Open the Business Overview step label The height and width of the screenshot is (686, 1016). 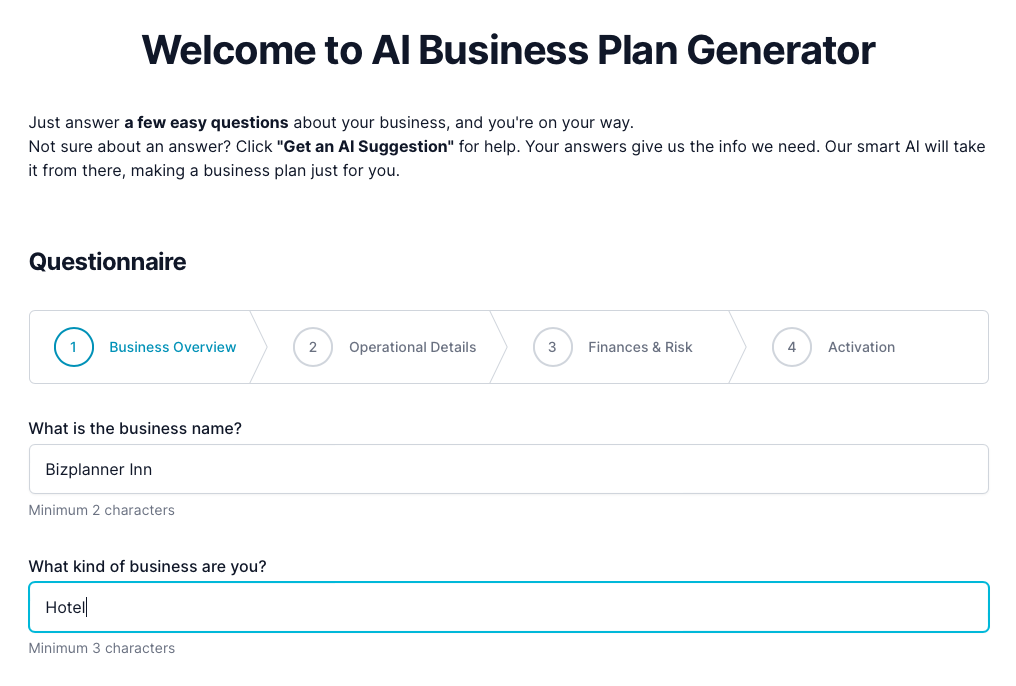click(x=172, y=347)
